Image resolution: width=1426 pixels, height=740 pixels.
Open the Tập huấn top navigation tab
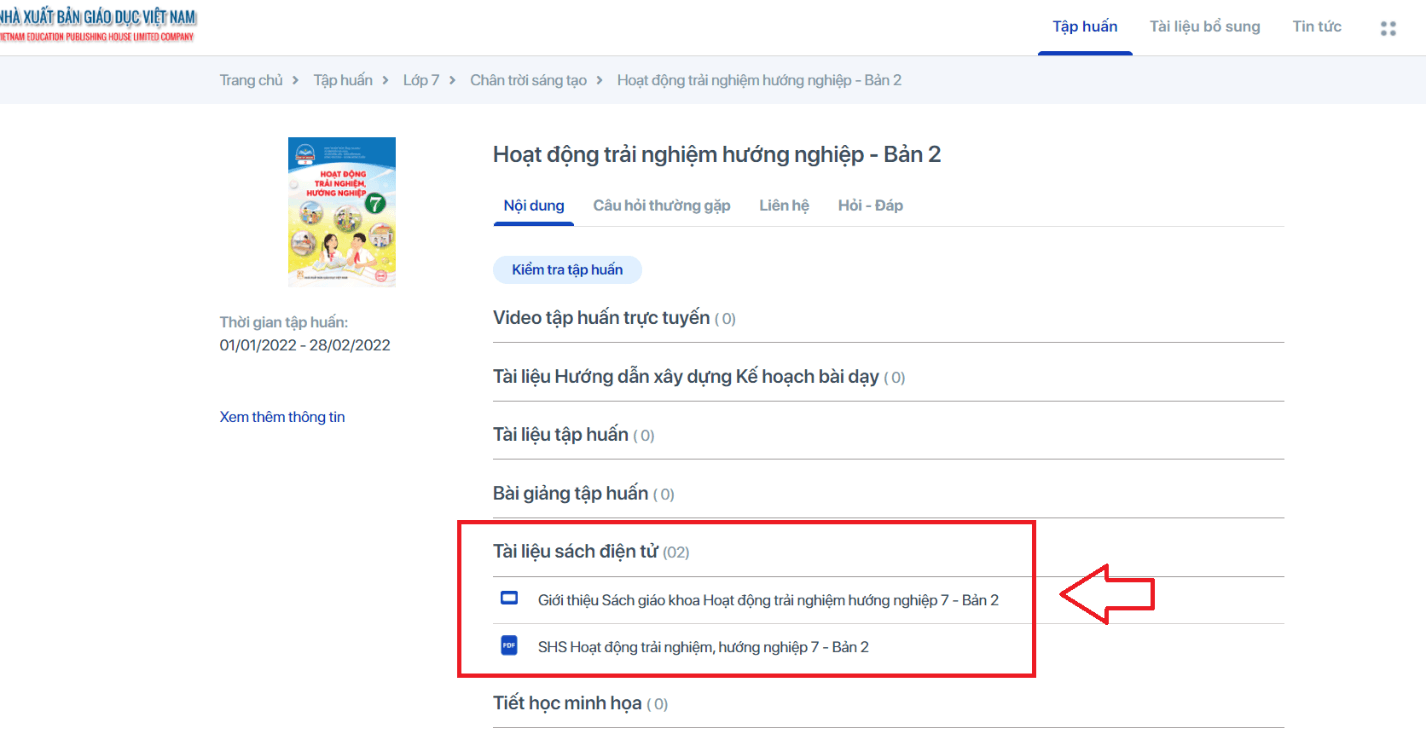click(1085, 27)
